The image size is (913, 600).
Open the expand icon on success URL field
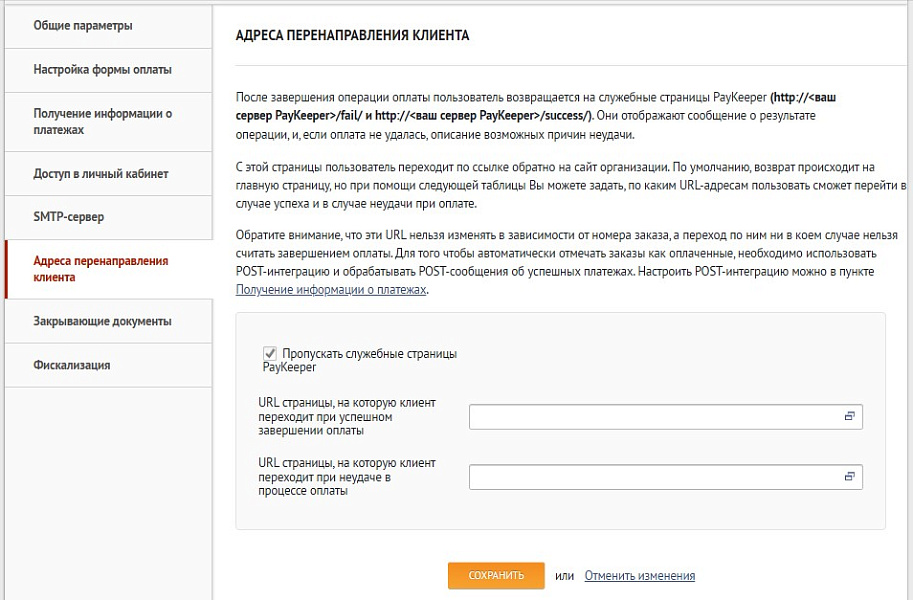point(849,416)
